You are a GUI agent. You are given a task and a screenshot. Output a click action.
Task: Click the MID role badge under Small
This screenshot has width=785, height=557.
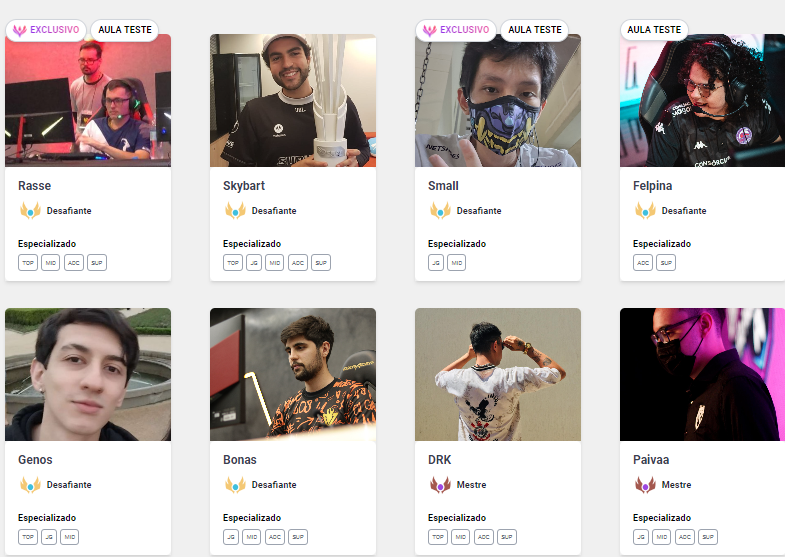[457, 263]
